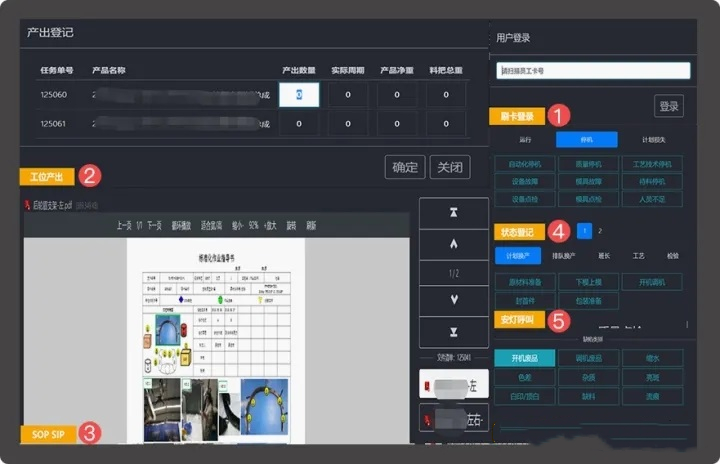This screenshot has height=464, width=720.
Task: Go to previous page using up arrow
Action: pyautogui.click(x=454, y=242)
